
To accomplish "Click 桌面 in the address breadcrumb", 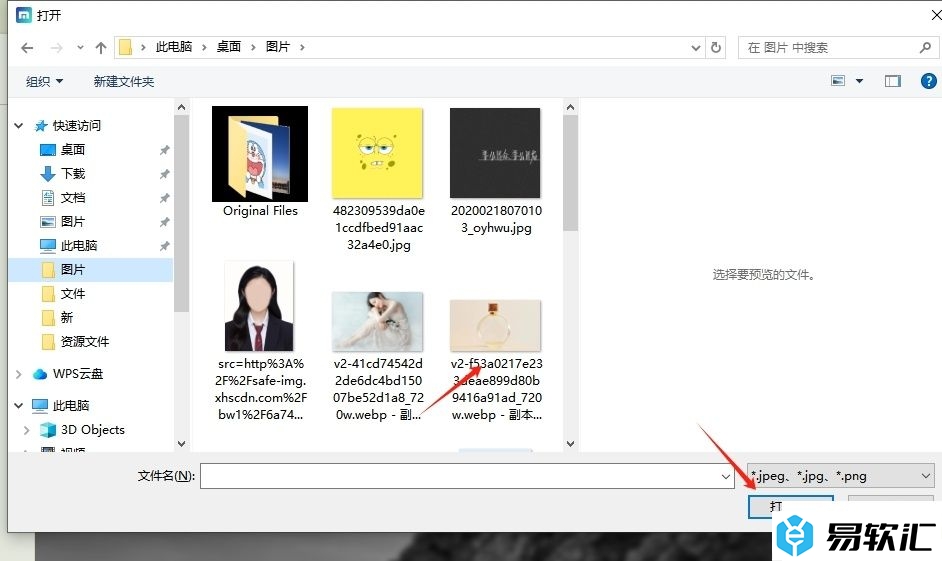I will click(228, 47).
